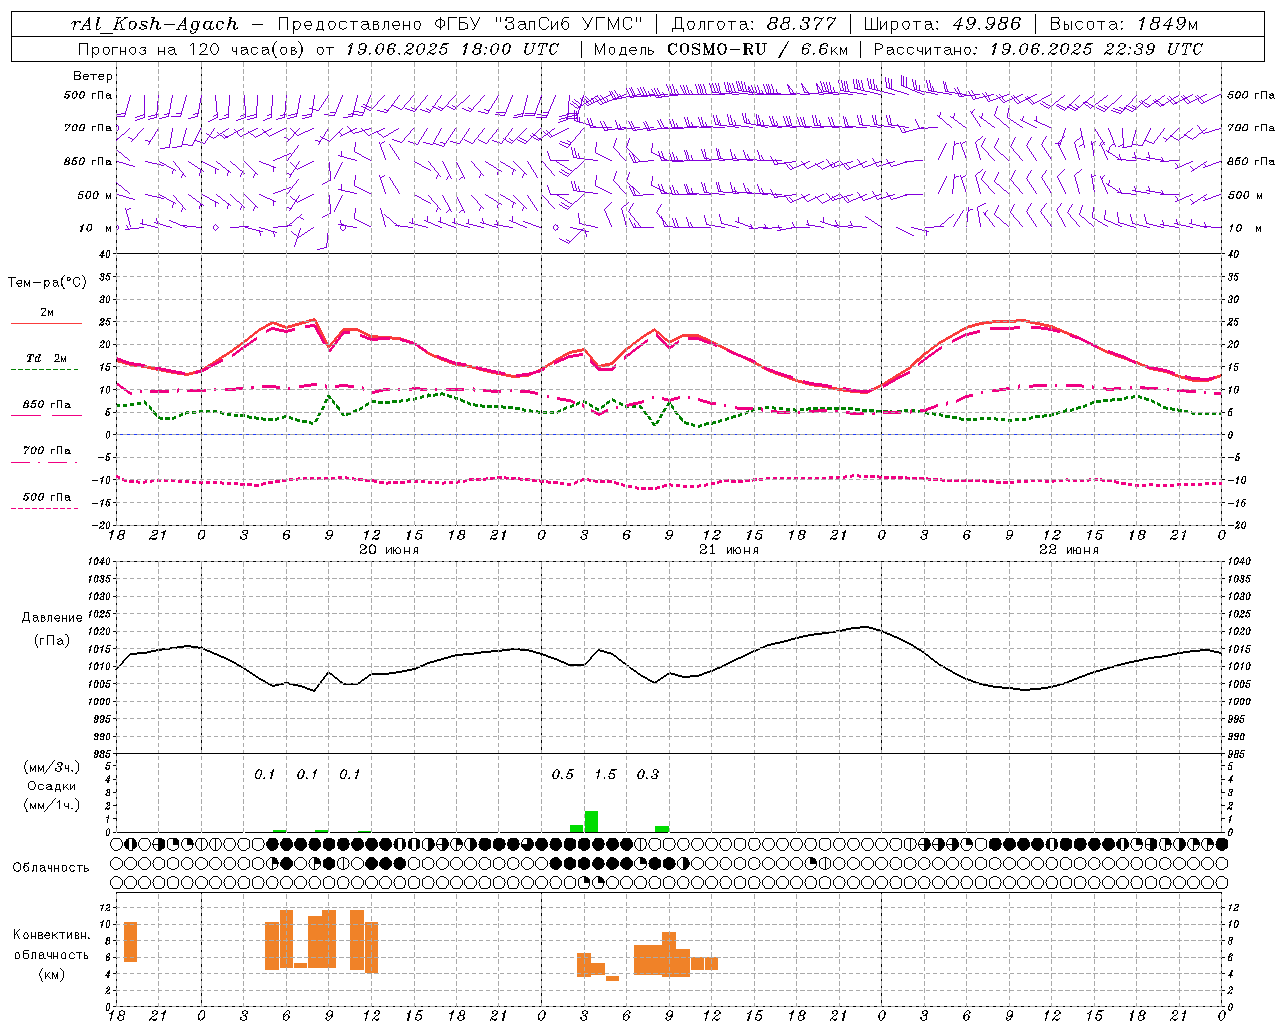This screenshot has width=1280, height=1024.
Task: Click the Долгота: 88.377 value
Action: pyautogui.click(x=754, y=24)
